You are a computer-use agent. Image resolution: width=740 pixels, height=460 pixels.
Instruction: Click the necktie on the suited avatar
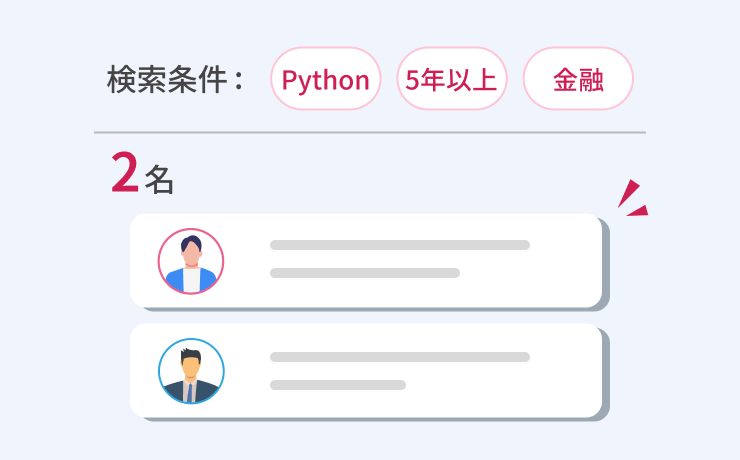coord(190,391)
